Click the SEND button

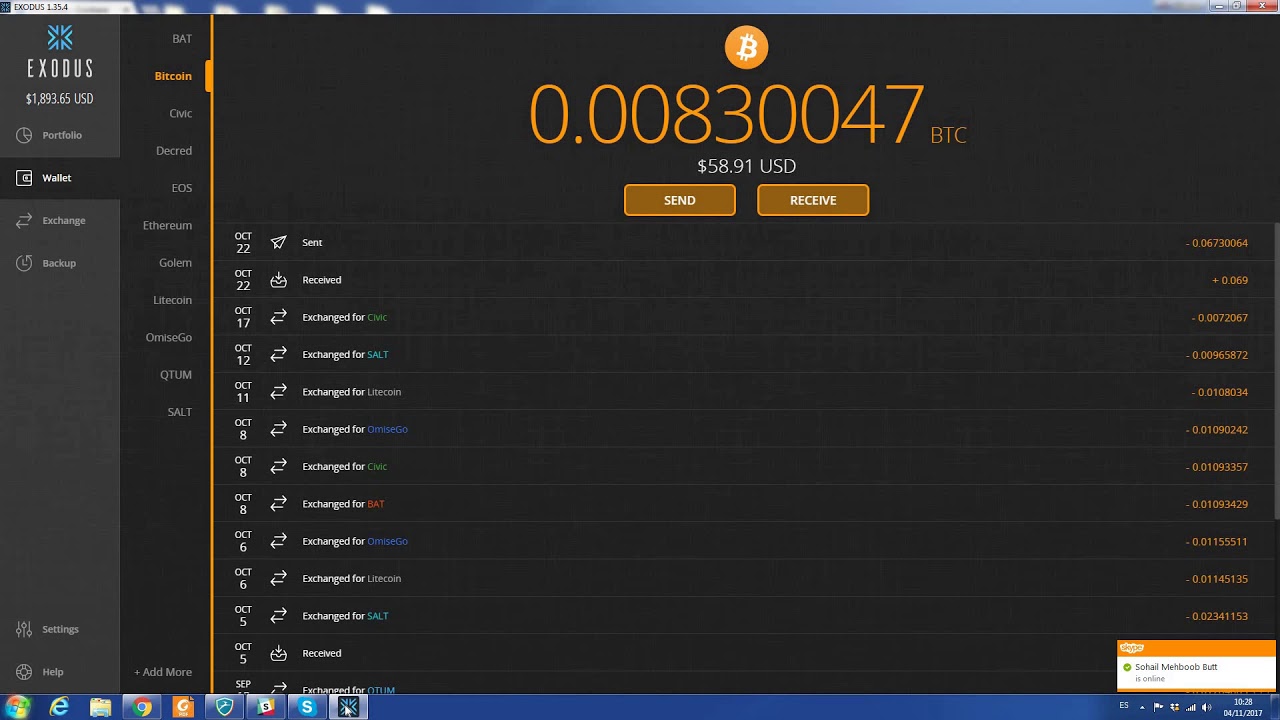coord(680,200)
